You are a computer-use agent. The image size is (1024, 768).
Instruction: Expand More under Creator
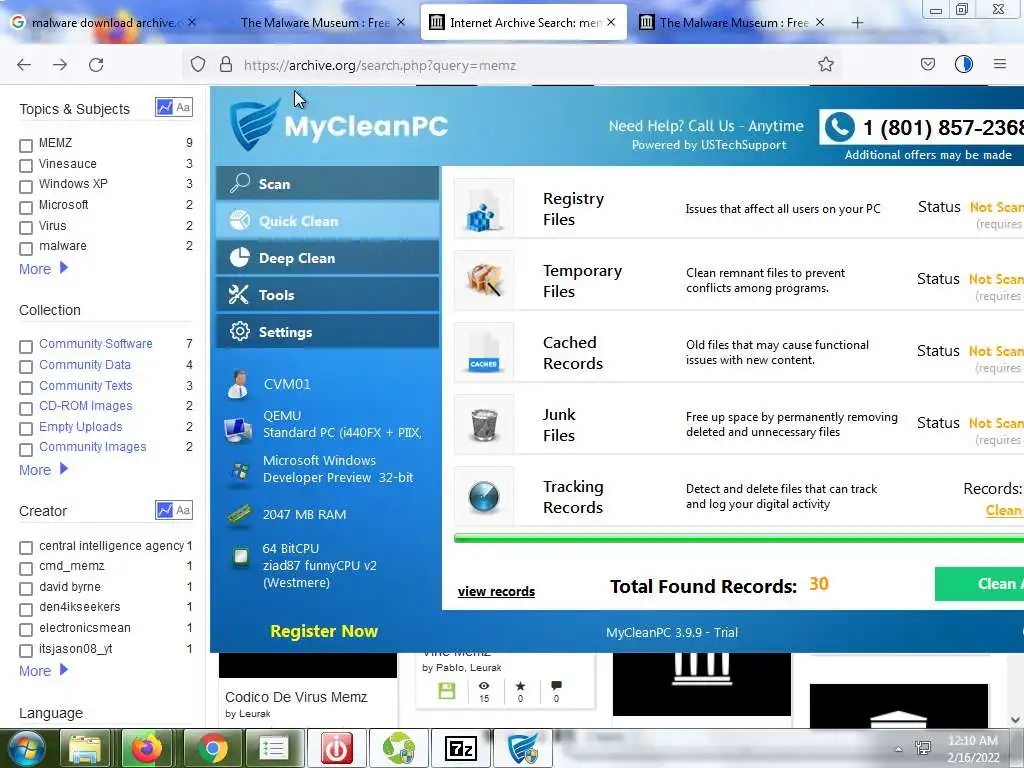coord(43,671)
